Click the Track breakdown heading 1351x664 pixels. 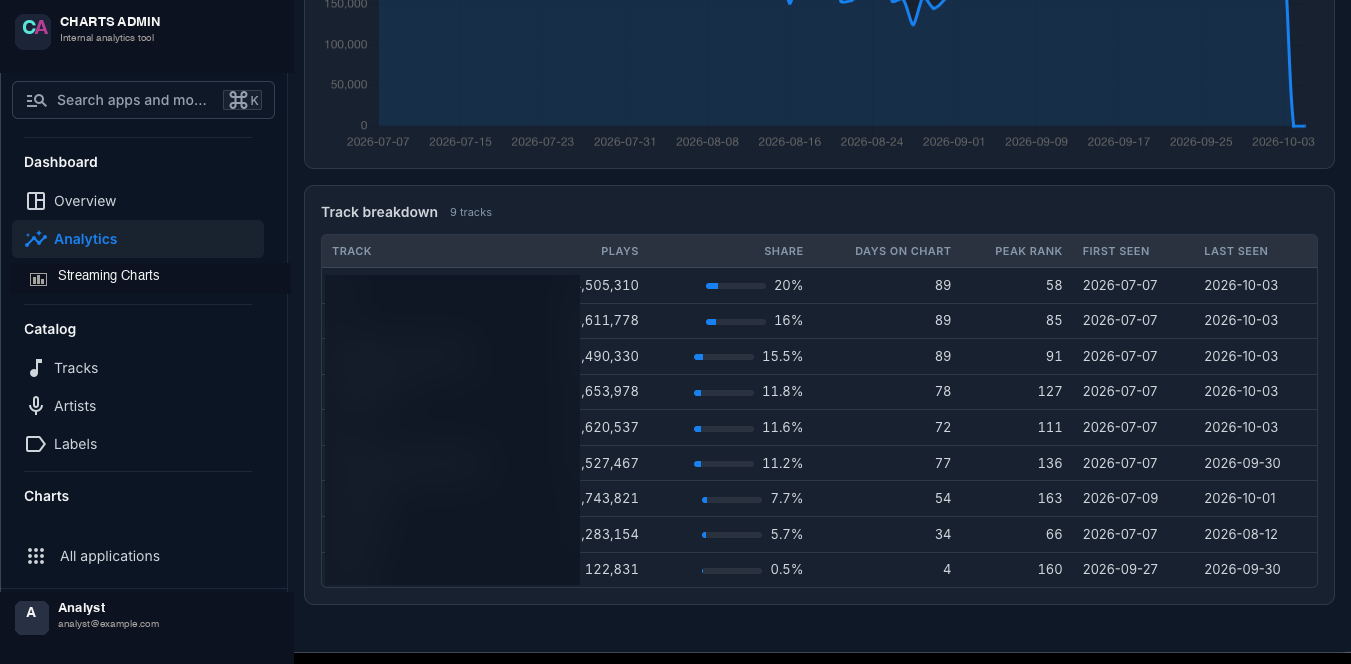pos(379,212)
